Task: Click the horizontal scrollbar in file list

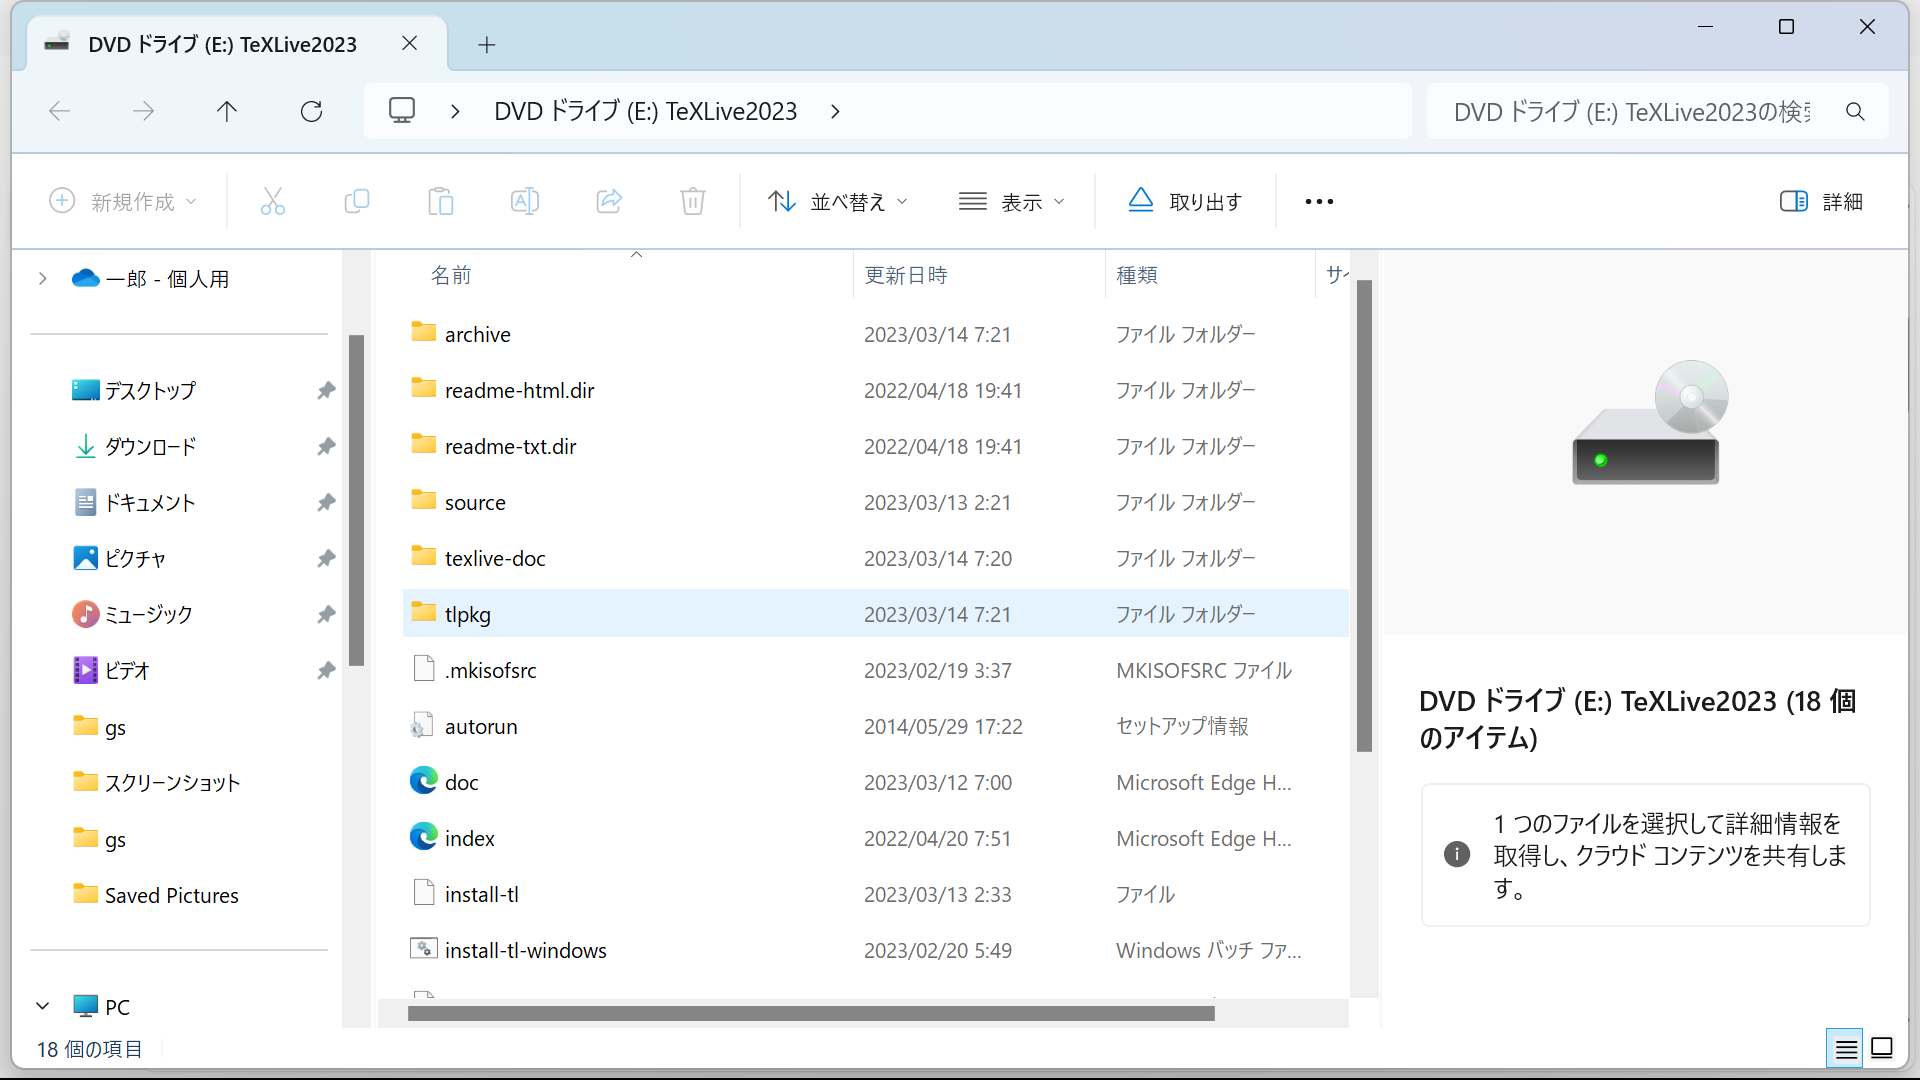Action: [x=810, y=1013]
